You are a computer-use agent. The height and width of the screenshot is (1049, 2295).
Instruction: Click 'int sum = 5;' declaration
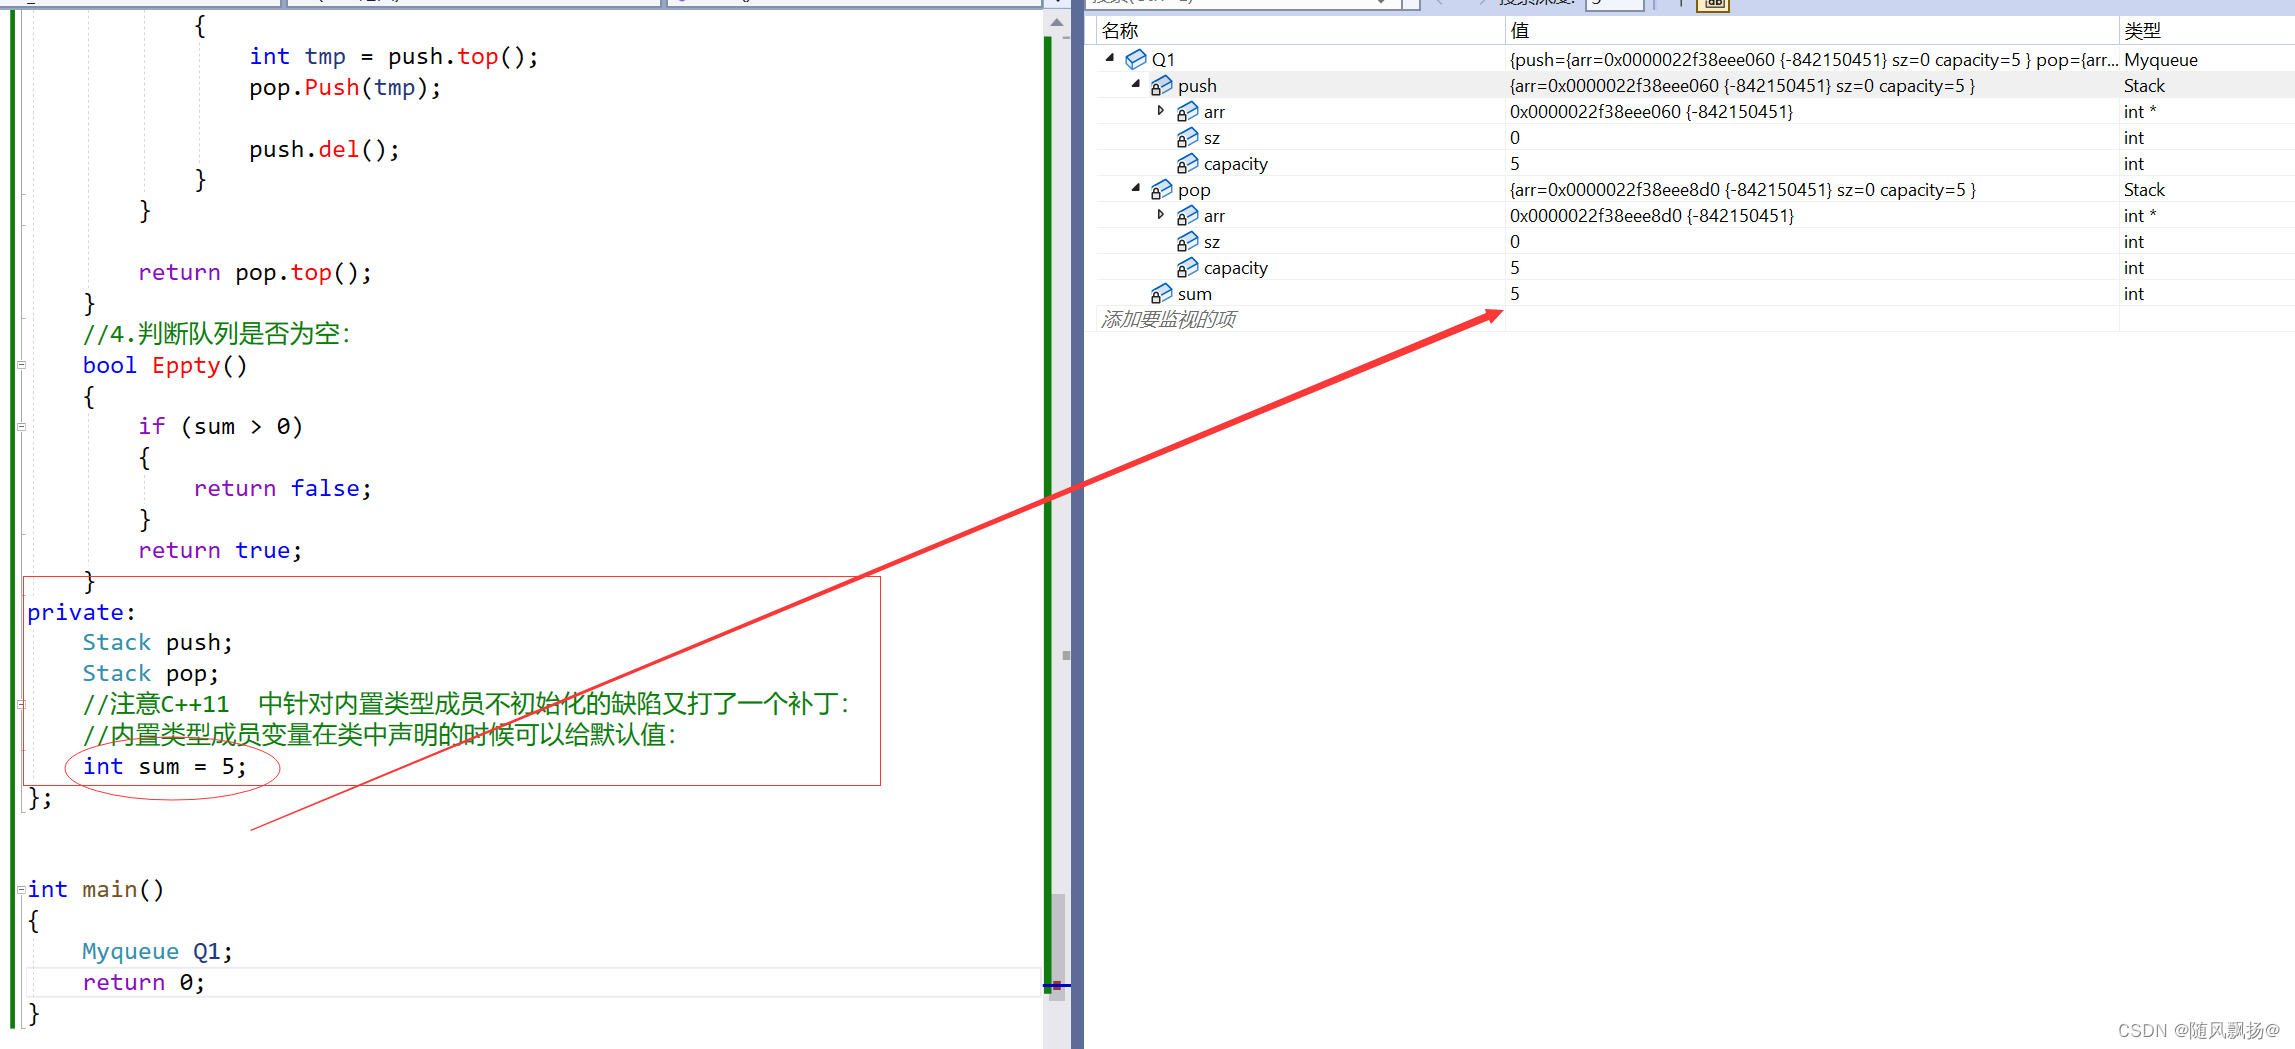(x=164, y=766)
